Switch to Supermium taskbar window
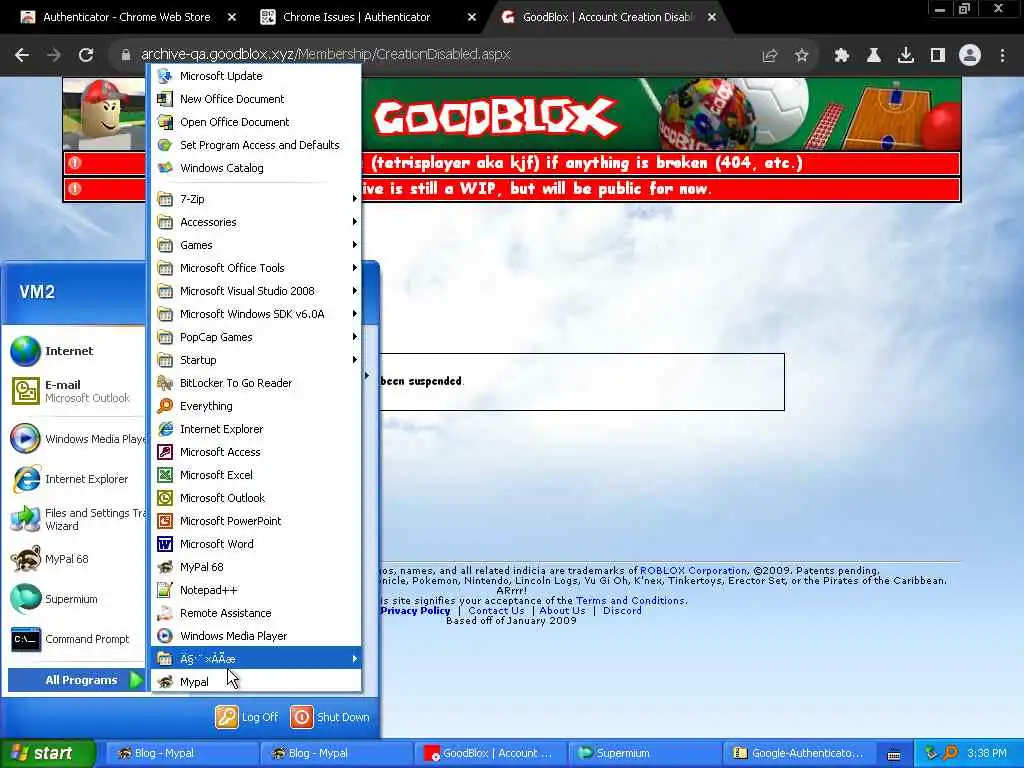Image resolution: width=1024 pixels, height=768 pixels. tap(645, 753)
